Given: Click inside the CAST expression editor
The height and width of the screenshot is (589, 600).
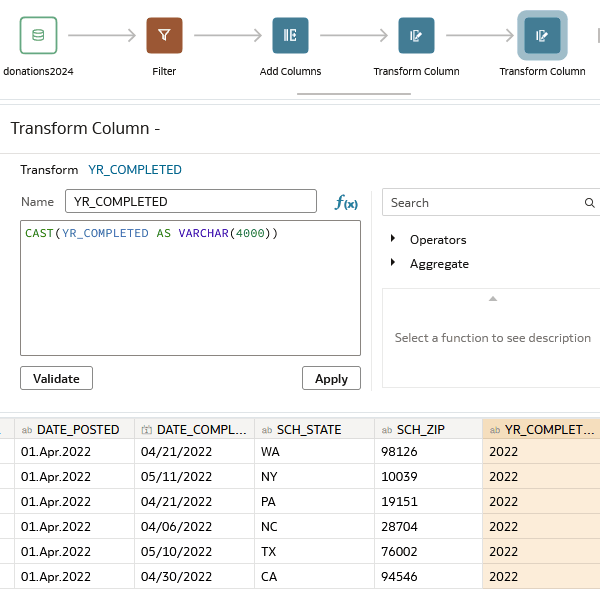Looking at the screenshot, I should (x=191, y=288).
